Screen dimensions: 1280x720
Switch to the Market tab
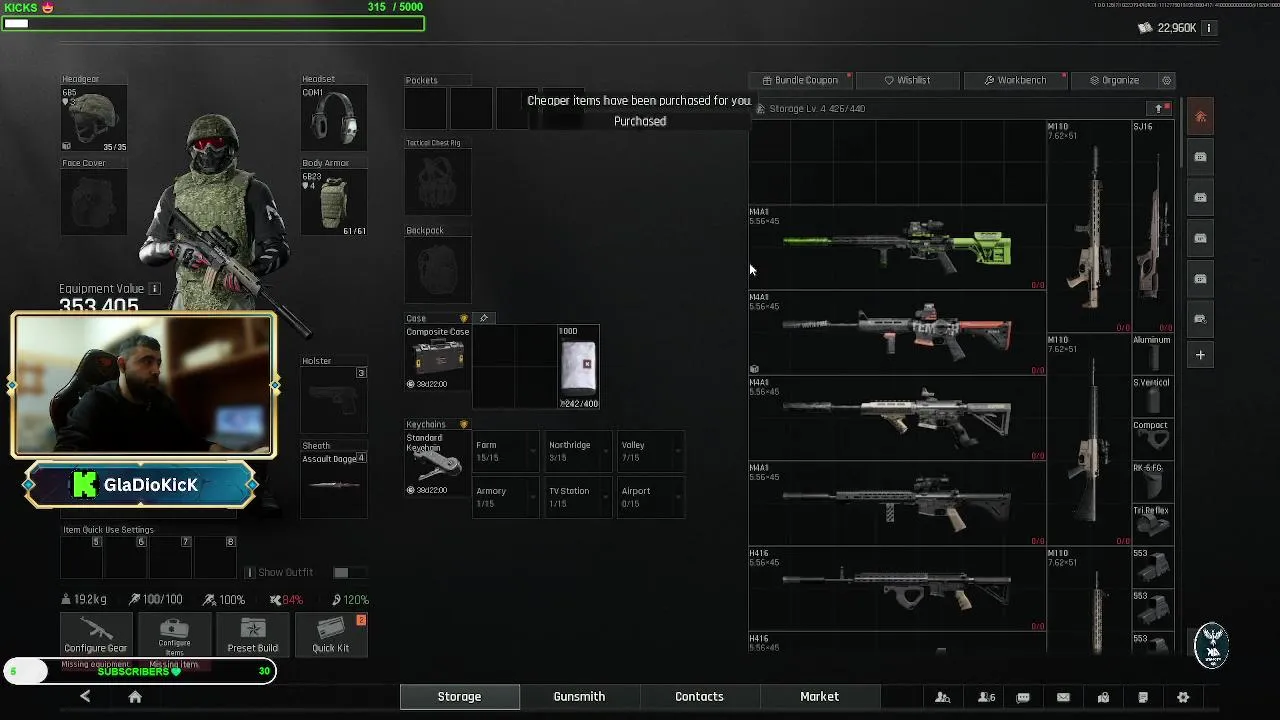coord(819,696)
